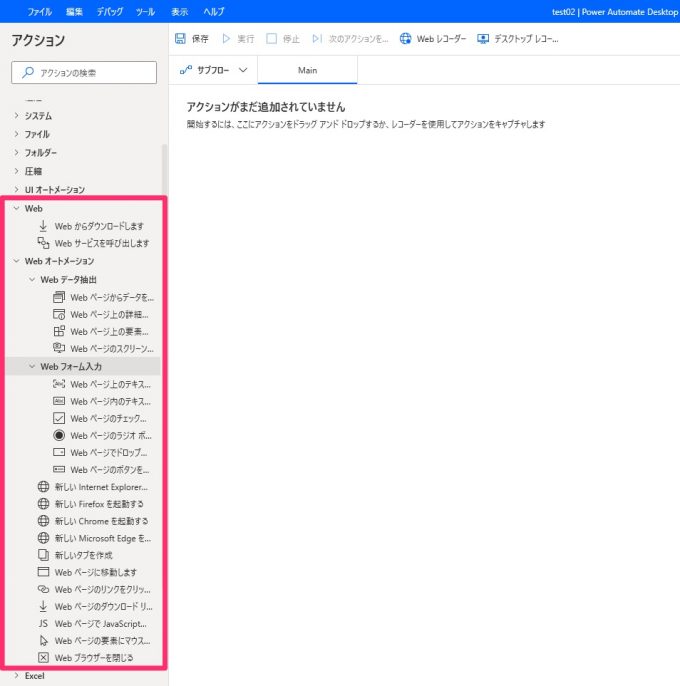Expand the ファイル action group
This screenshot has width=680, height=686.
[x=17, y=134]
